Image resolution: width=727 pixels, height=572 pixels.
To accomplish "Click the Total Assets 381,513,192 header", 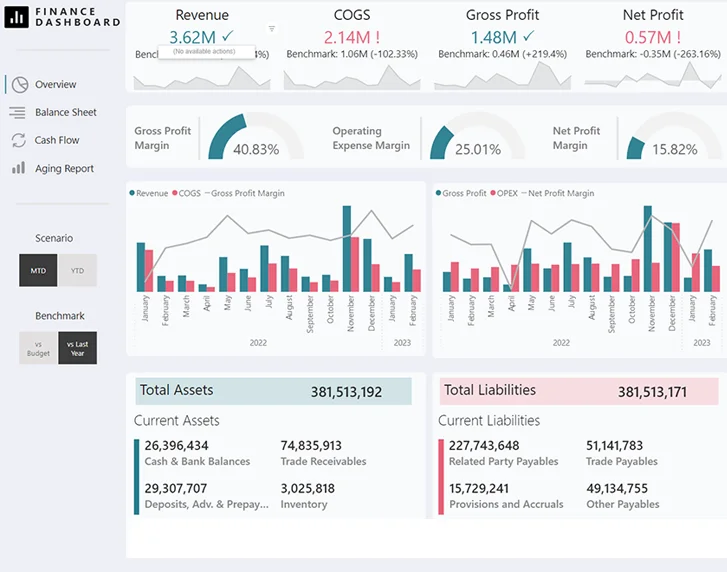I will pos(274,391).
